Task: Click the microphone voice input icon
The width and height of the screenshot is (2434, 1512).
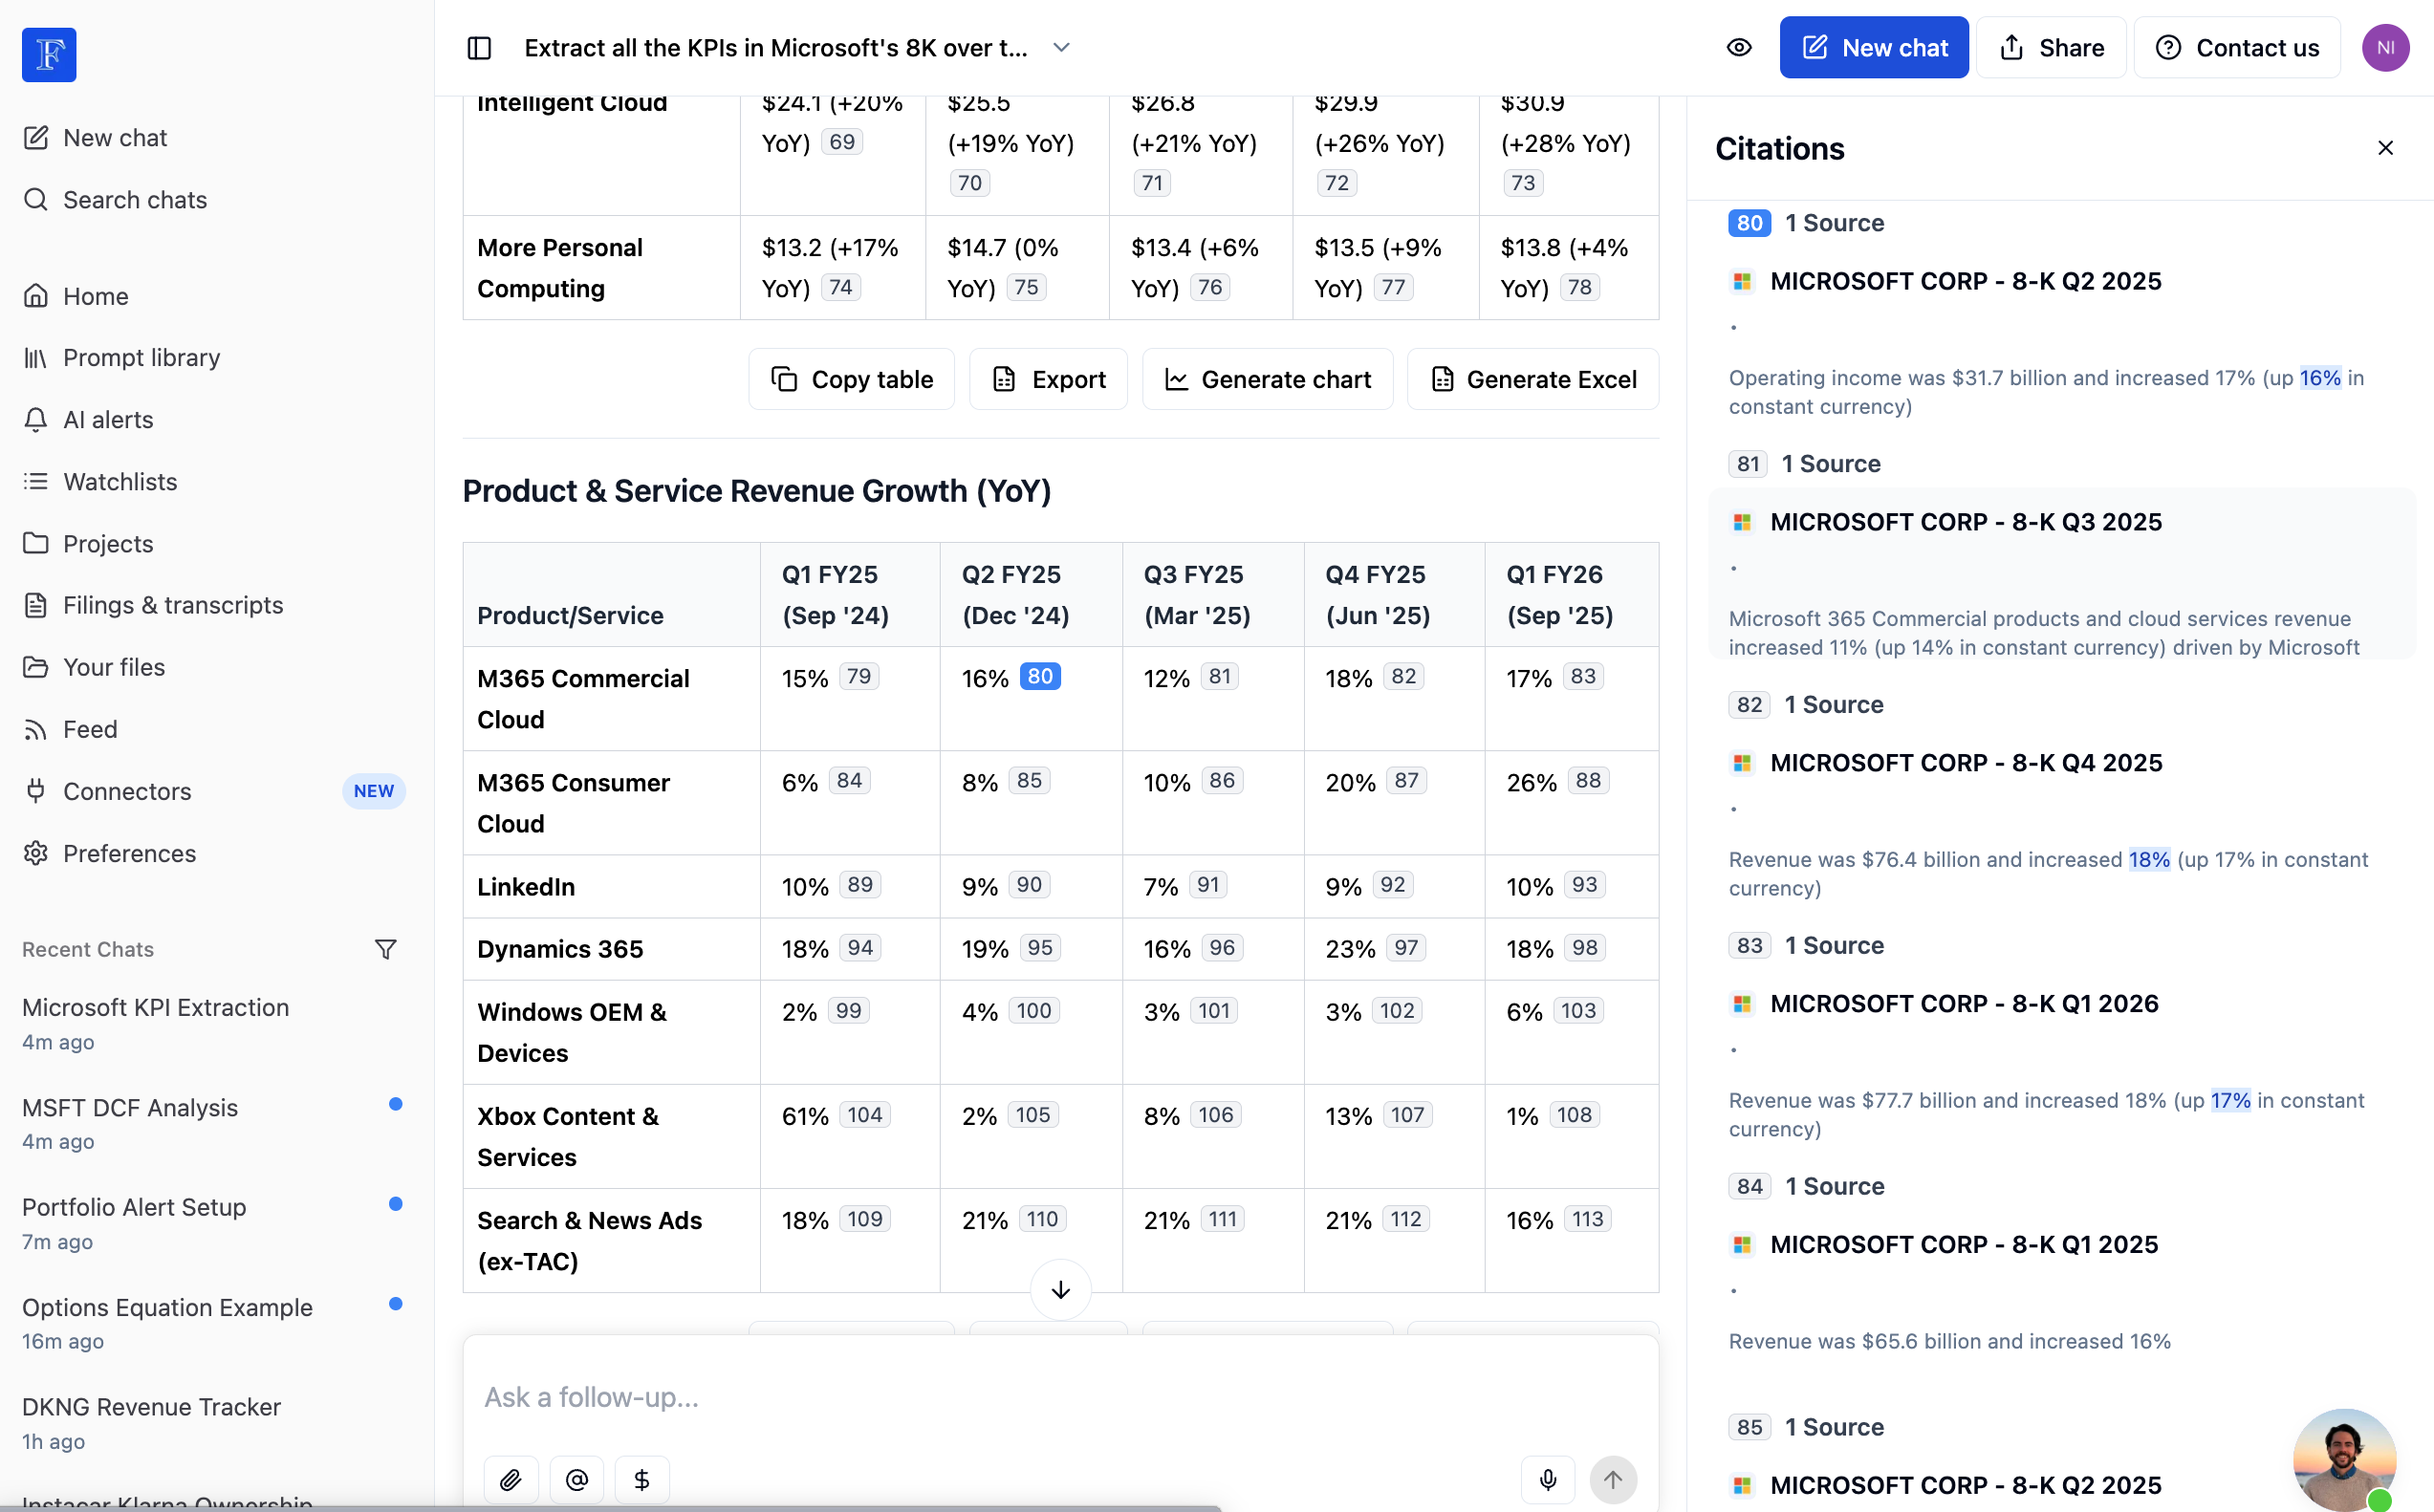Action: click(1547, 1479)
